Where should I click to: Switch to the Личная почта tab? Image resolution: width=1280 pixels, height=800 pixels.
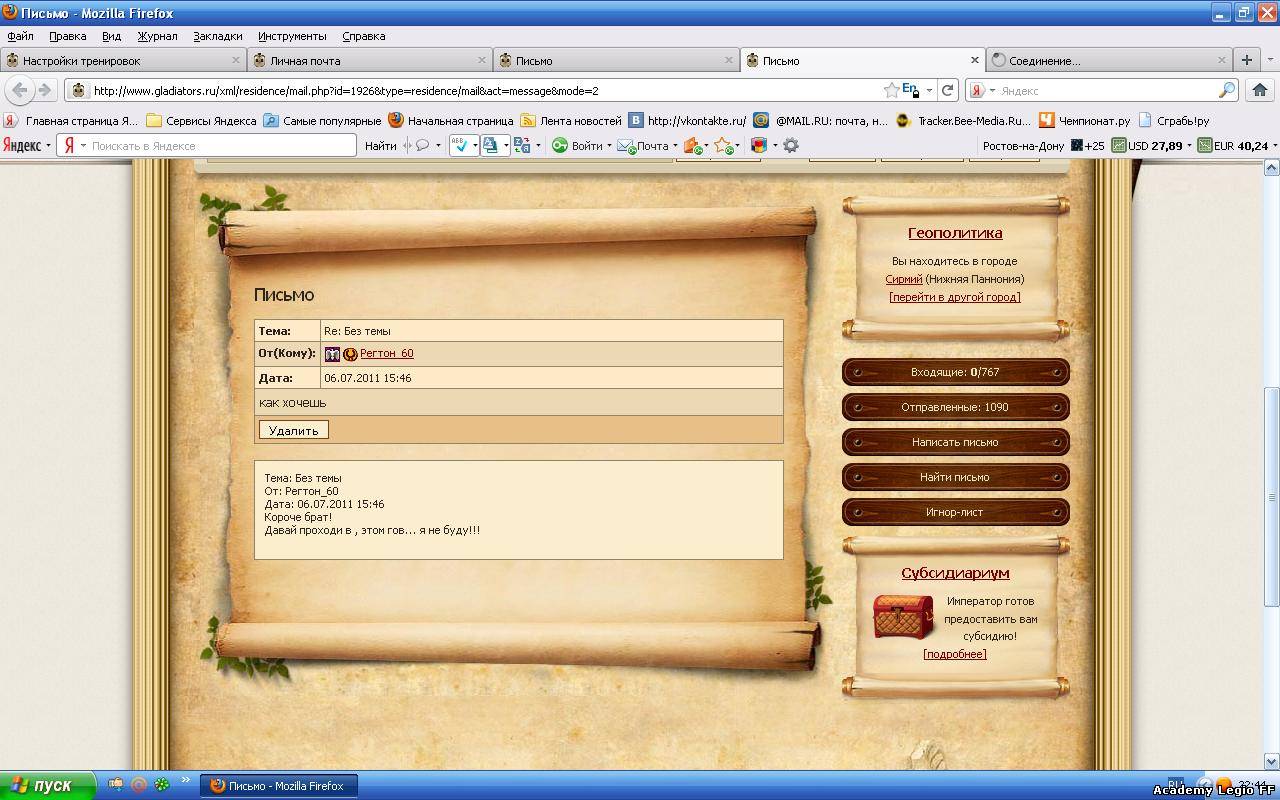(371, 60)
